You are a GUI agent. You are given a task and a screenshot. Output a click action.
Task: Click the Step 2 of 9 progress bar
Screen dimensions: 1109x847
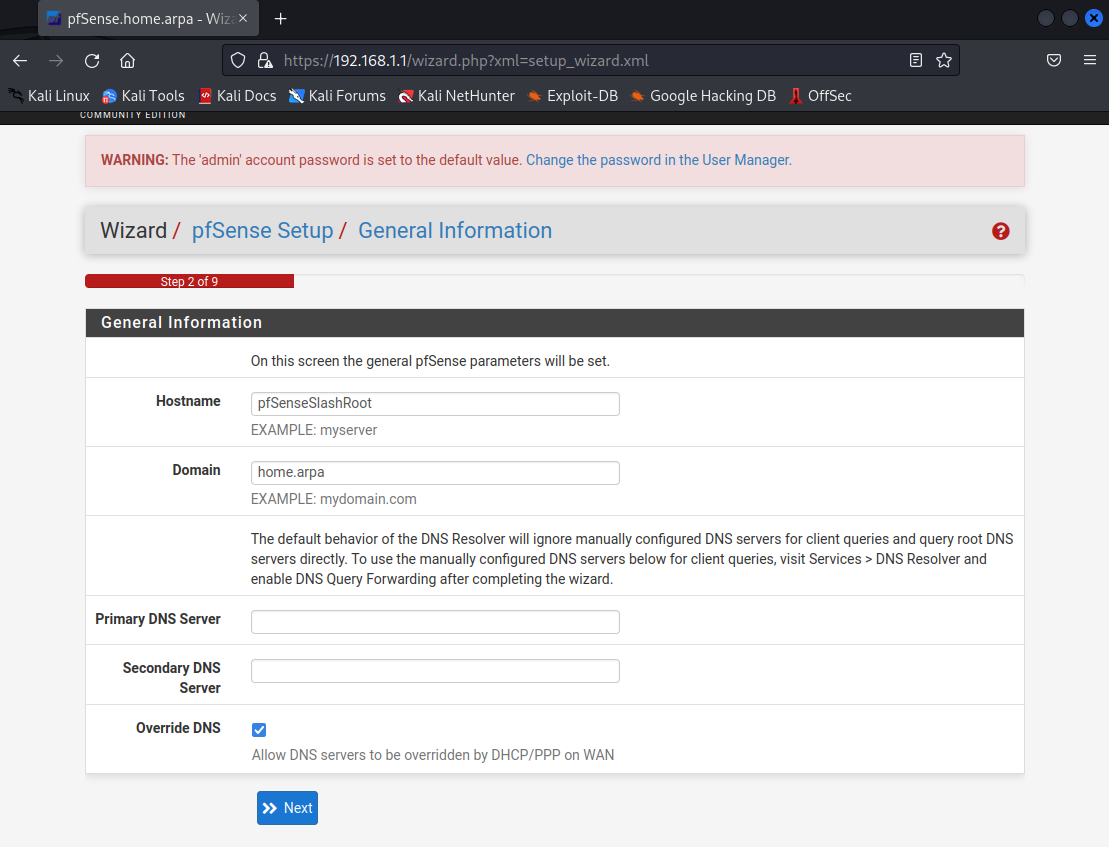coord(189,282)
